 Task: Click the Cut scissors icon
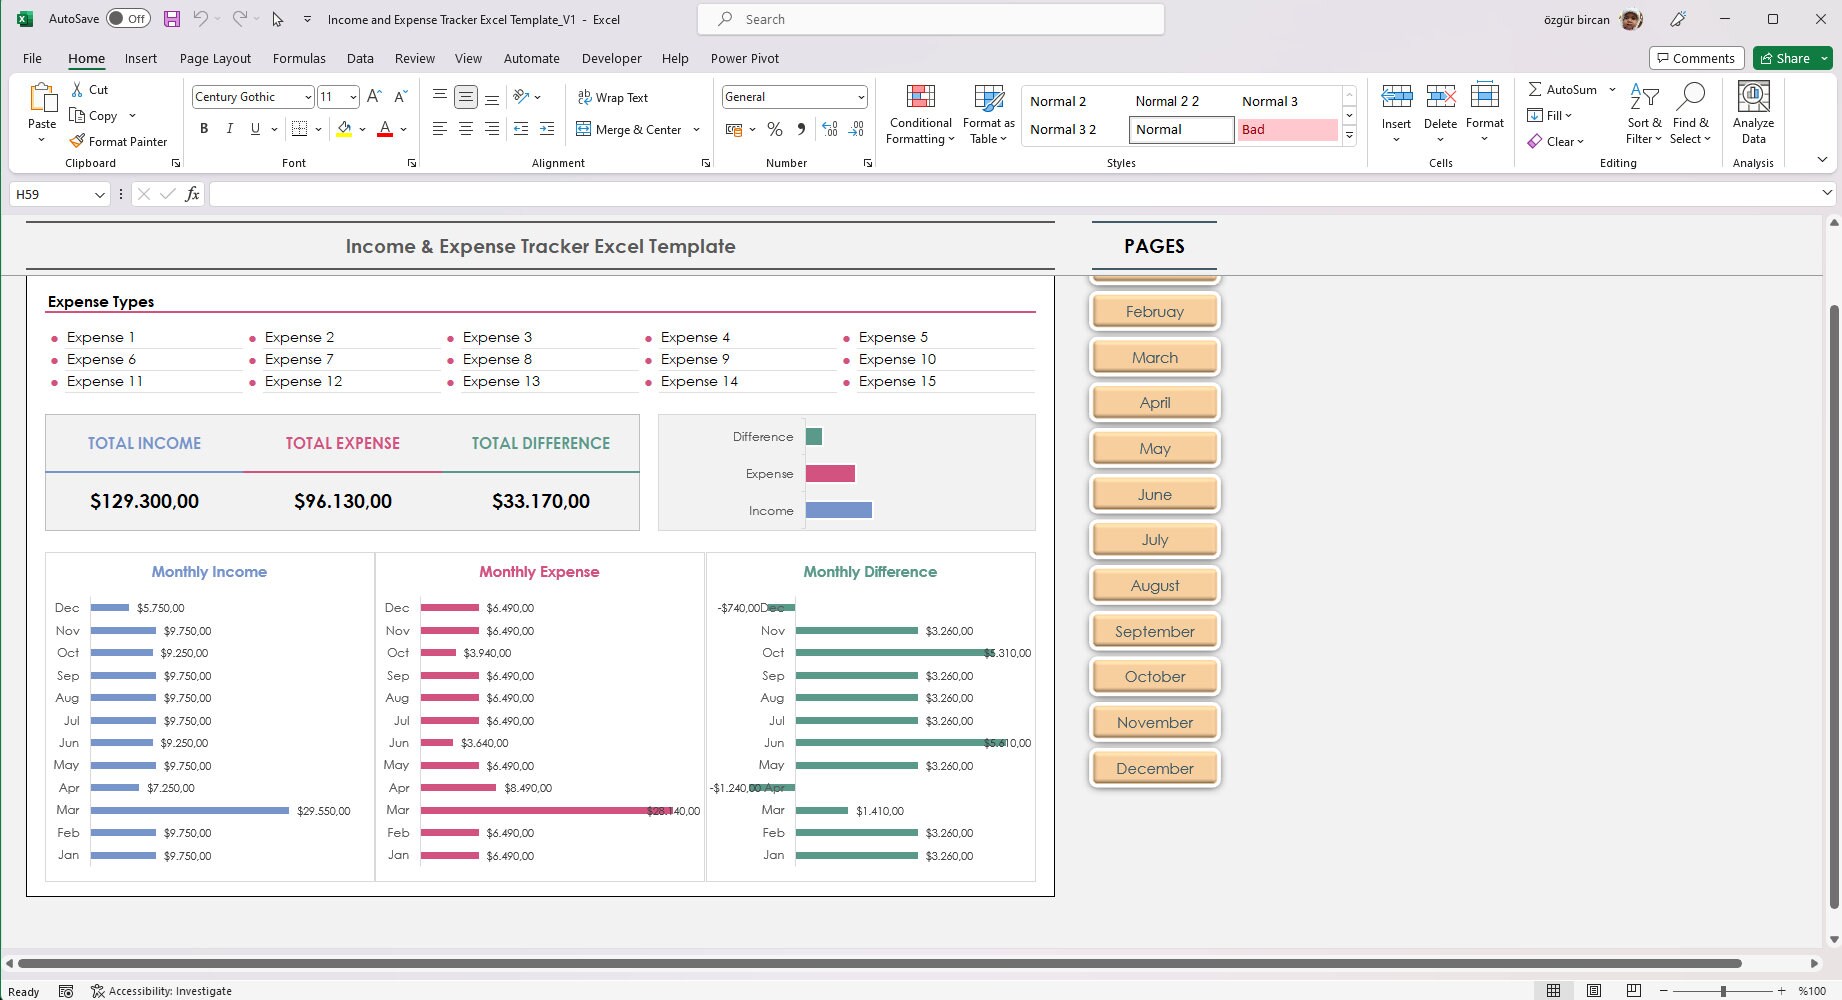78,89
